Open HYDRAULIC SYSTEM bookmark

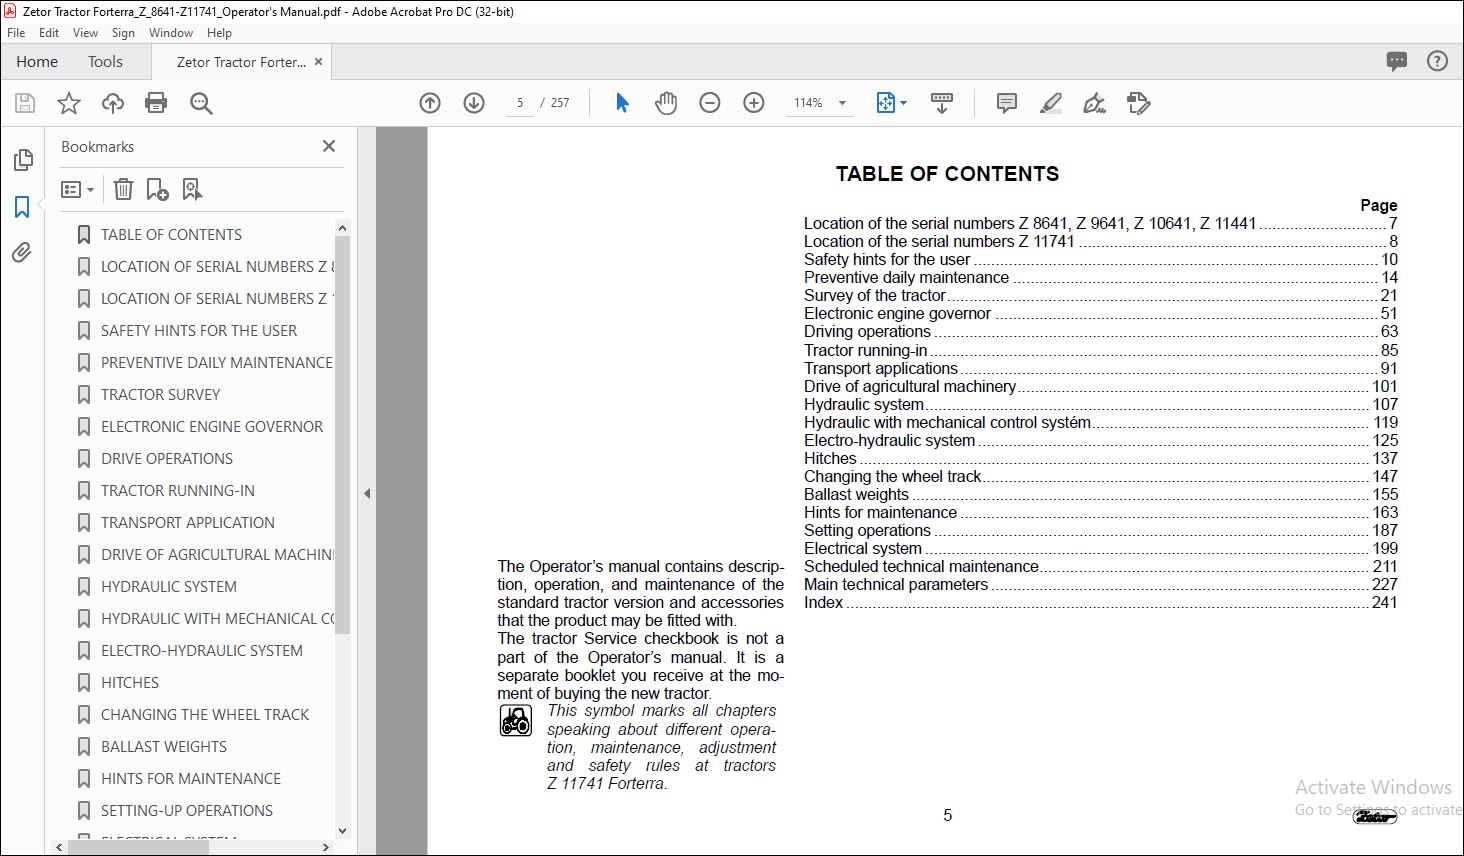click(x=169, y=586)
